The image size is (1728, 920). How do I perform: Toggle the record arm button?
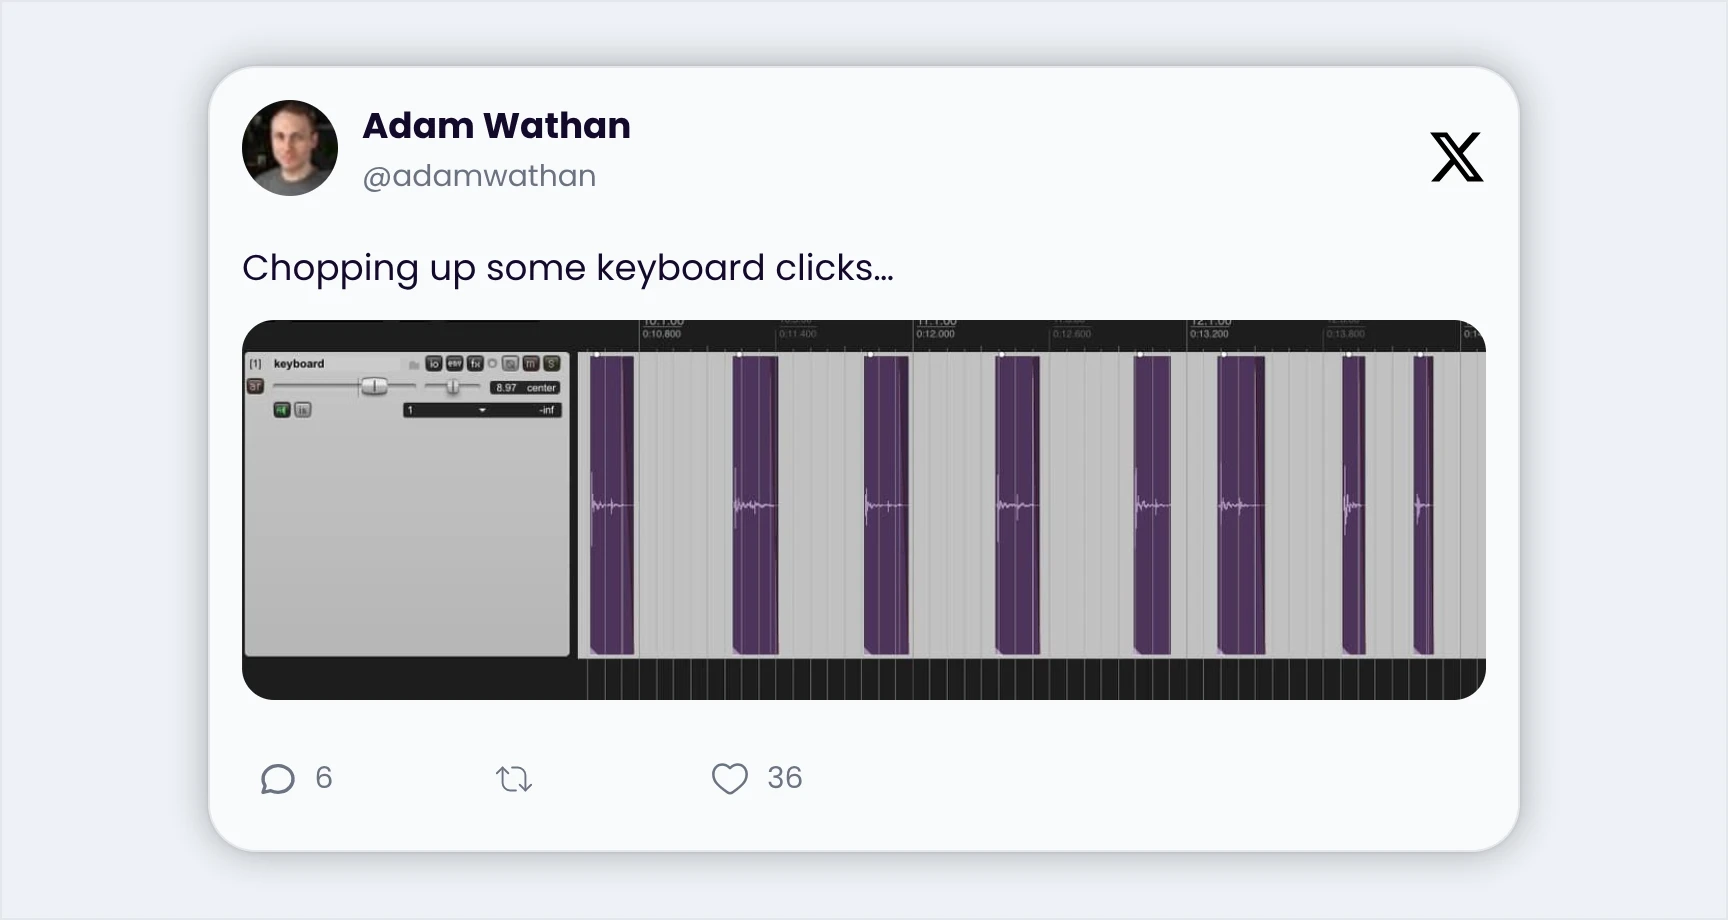pos(255,386)
